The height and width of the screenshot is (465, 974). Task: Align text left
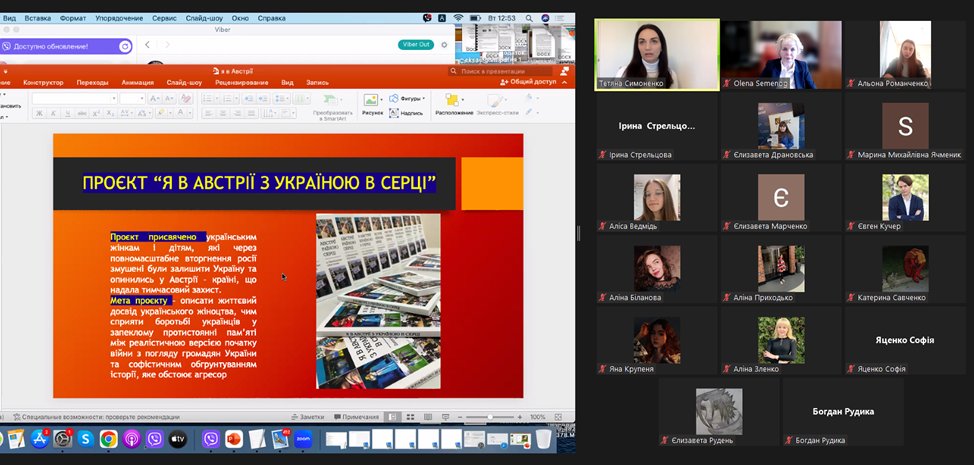tap(208, 113)
